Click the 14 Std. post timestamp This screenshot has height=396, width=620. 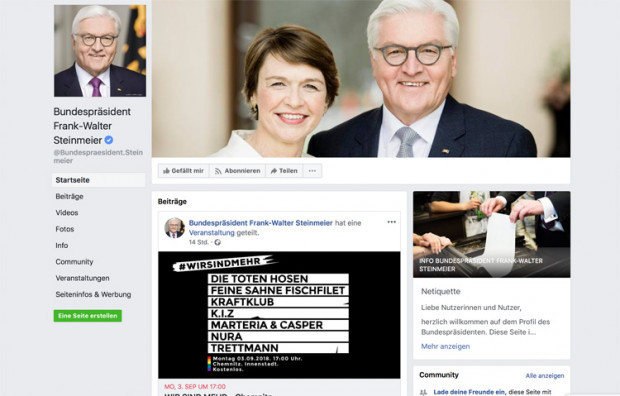tap(198, 242)
